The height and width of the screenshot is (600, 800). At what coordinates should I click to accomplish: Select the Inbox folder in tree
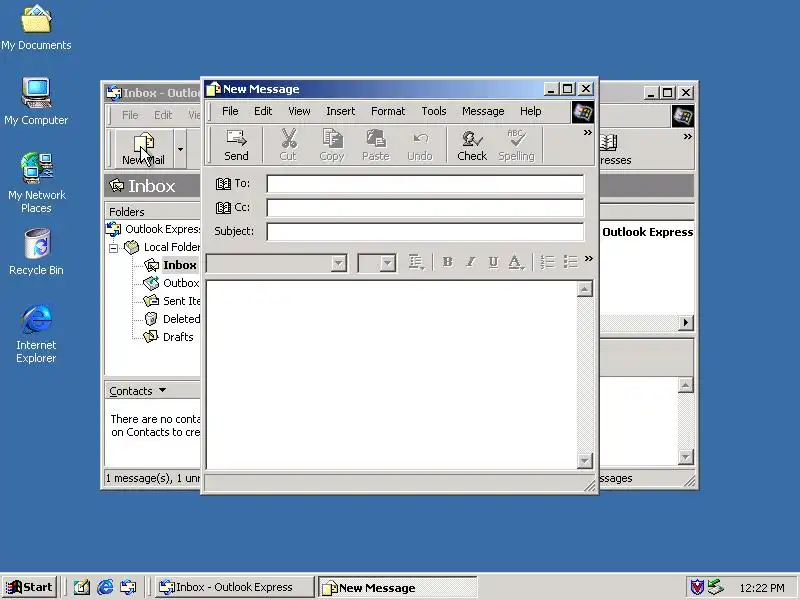pyautogui.click(x=179, y=265)
